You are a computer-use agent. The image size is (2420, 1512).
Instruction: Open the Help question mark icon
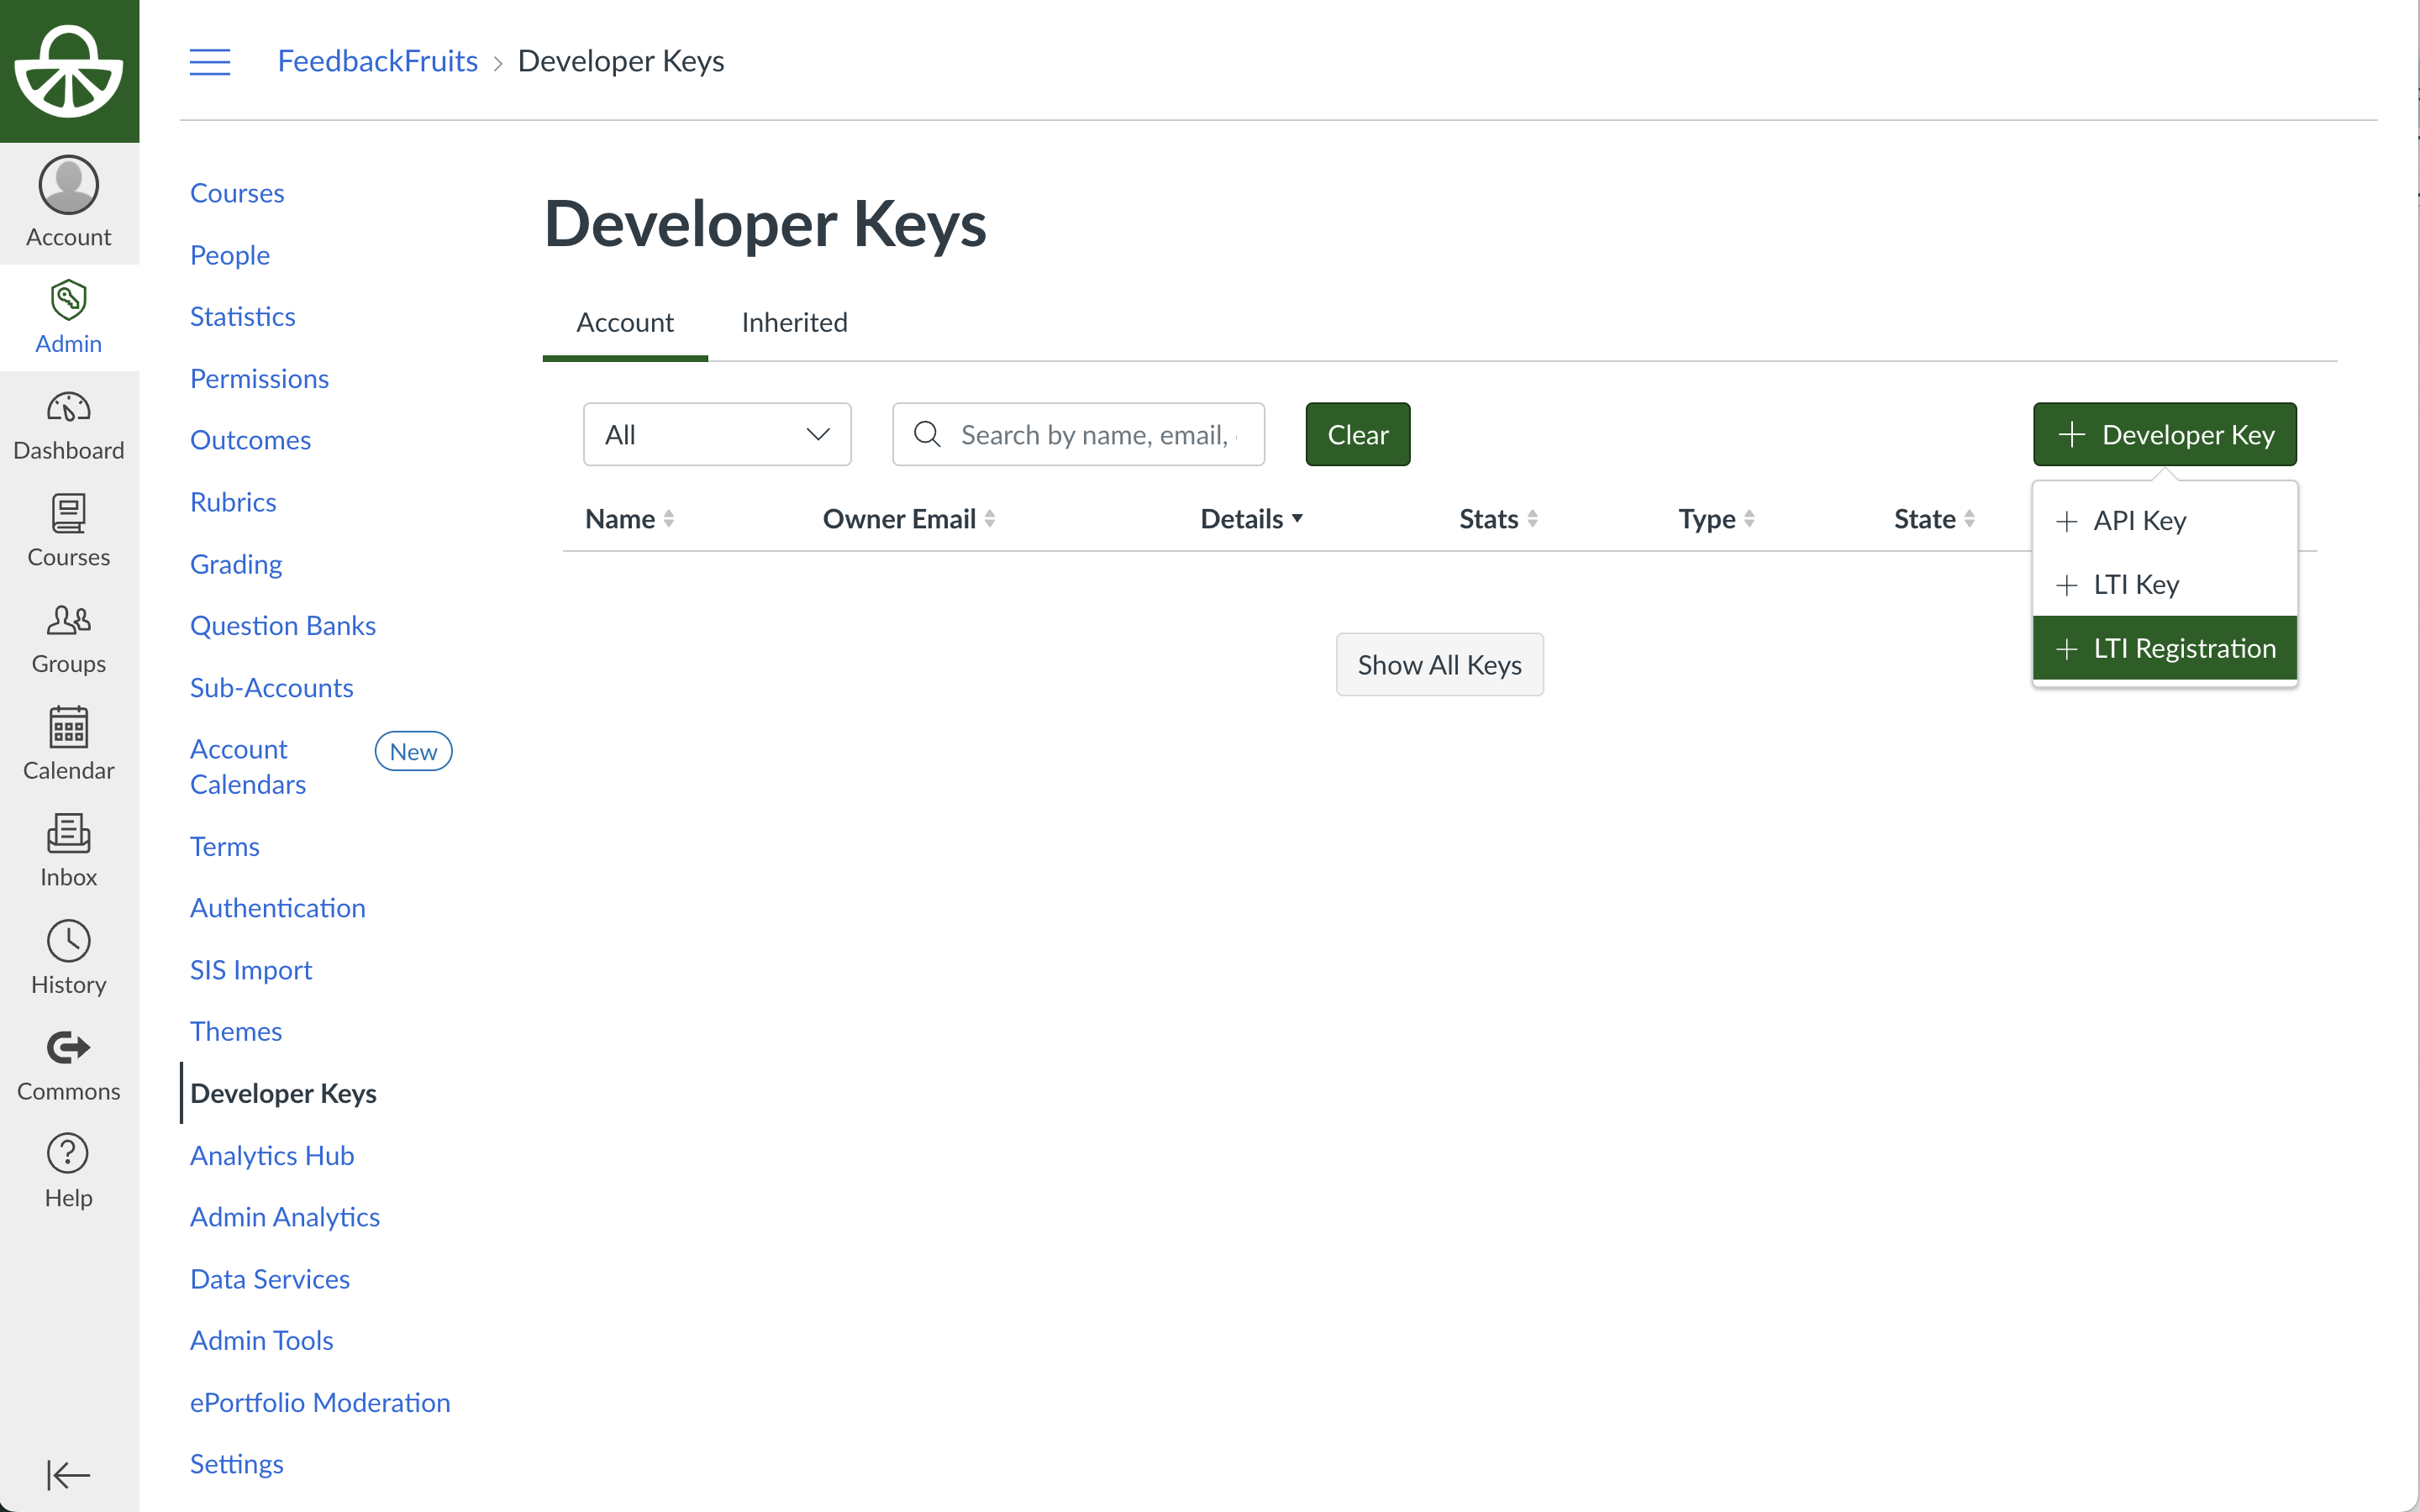(x=69, y=1154)
